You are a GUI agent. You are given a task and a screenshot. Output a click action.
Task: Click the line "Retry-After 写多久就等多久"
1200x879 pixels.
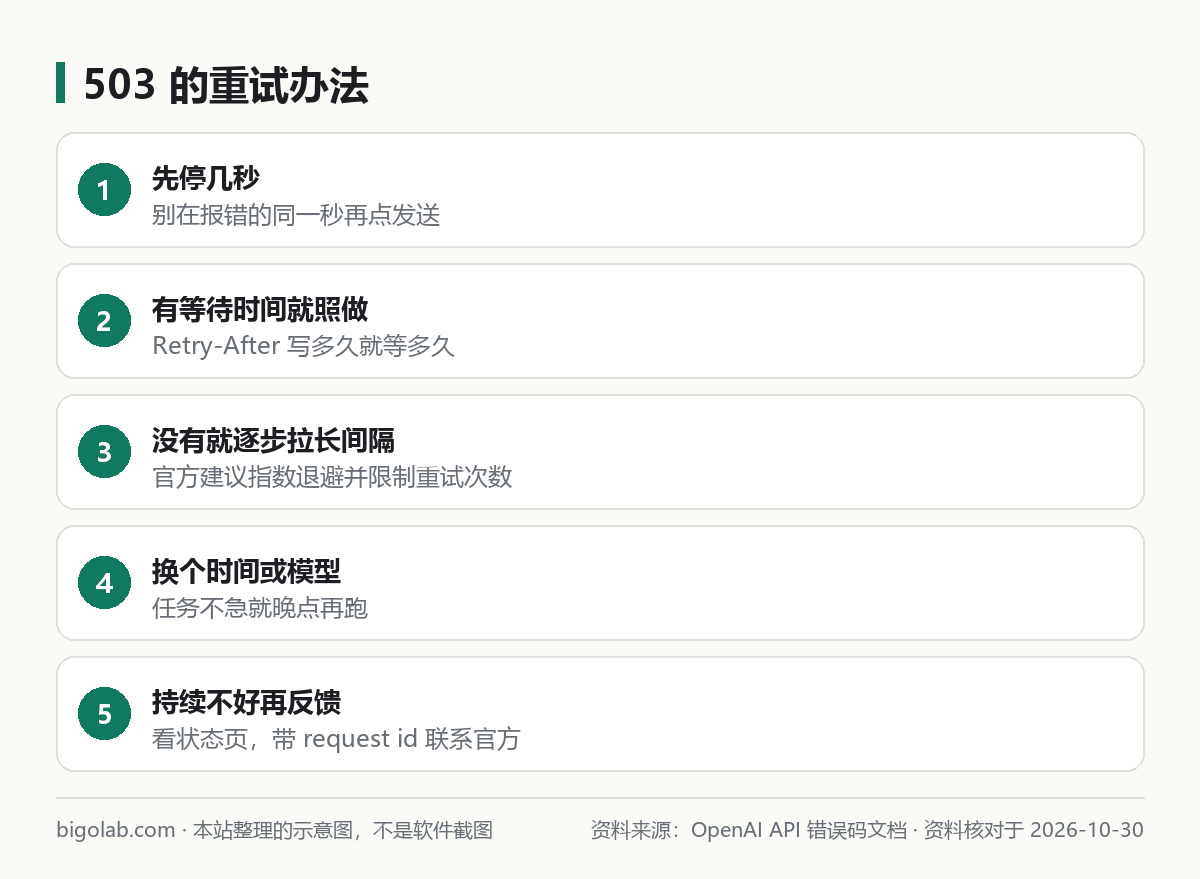[x=304, y=346]
